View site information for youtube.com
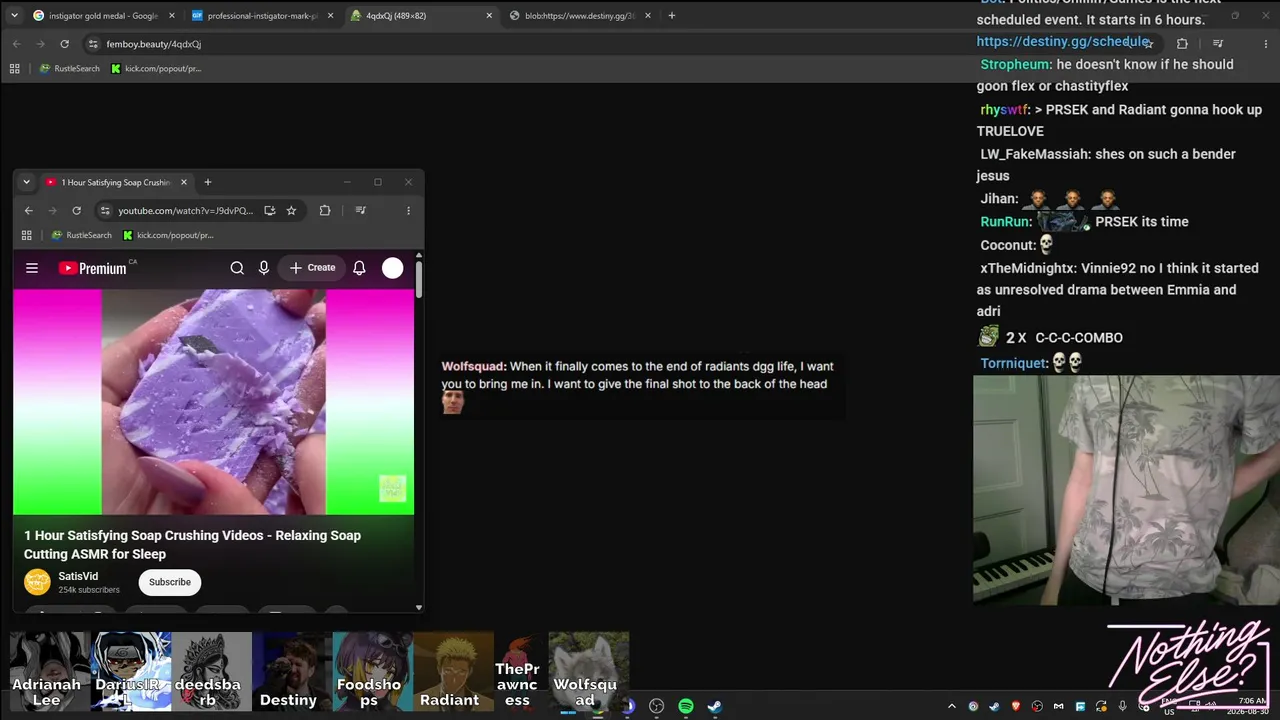 (105, 211)
